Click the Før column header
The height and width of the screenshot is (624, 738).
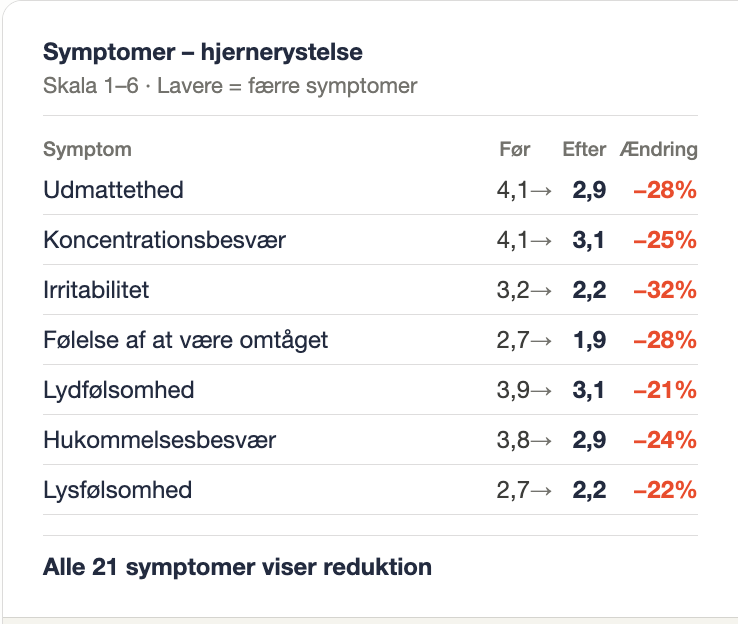tap(514, 150)
